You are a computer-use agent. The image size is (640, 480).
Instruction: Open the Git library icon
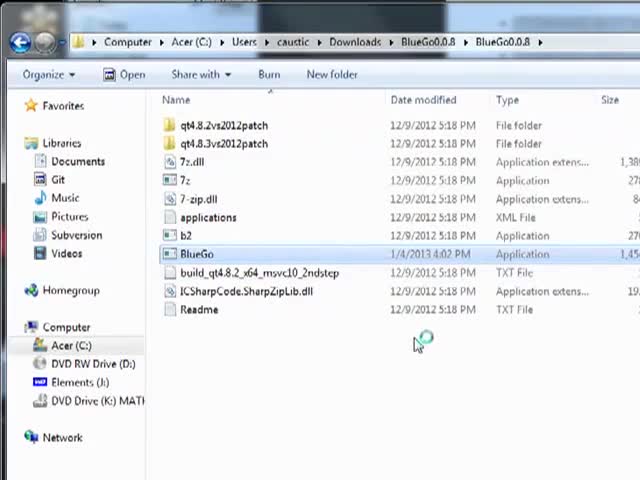[40, 180]
